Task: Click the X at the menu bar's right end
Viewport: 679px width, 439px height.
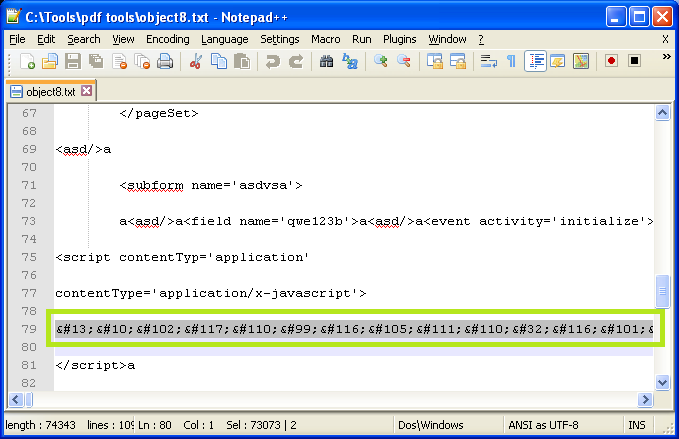Action: [665, 39]
